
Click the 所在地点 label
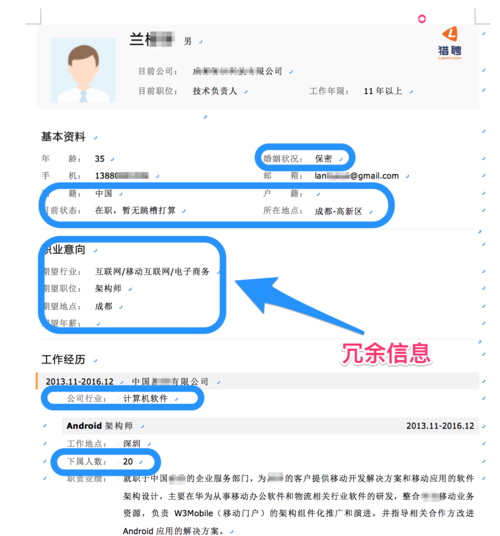coord(283,211)
